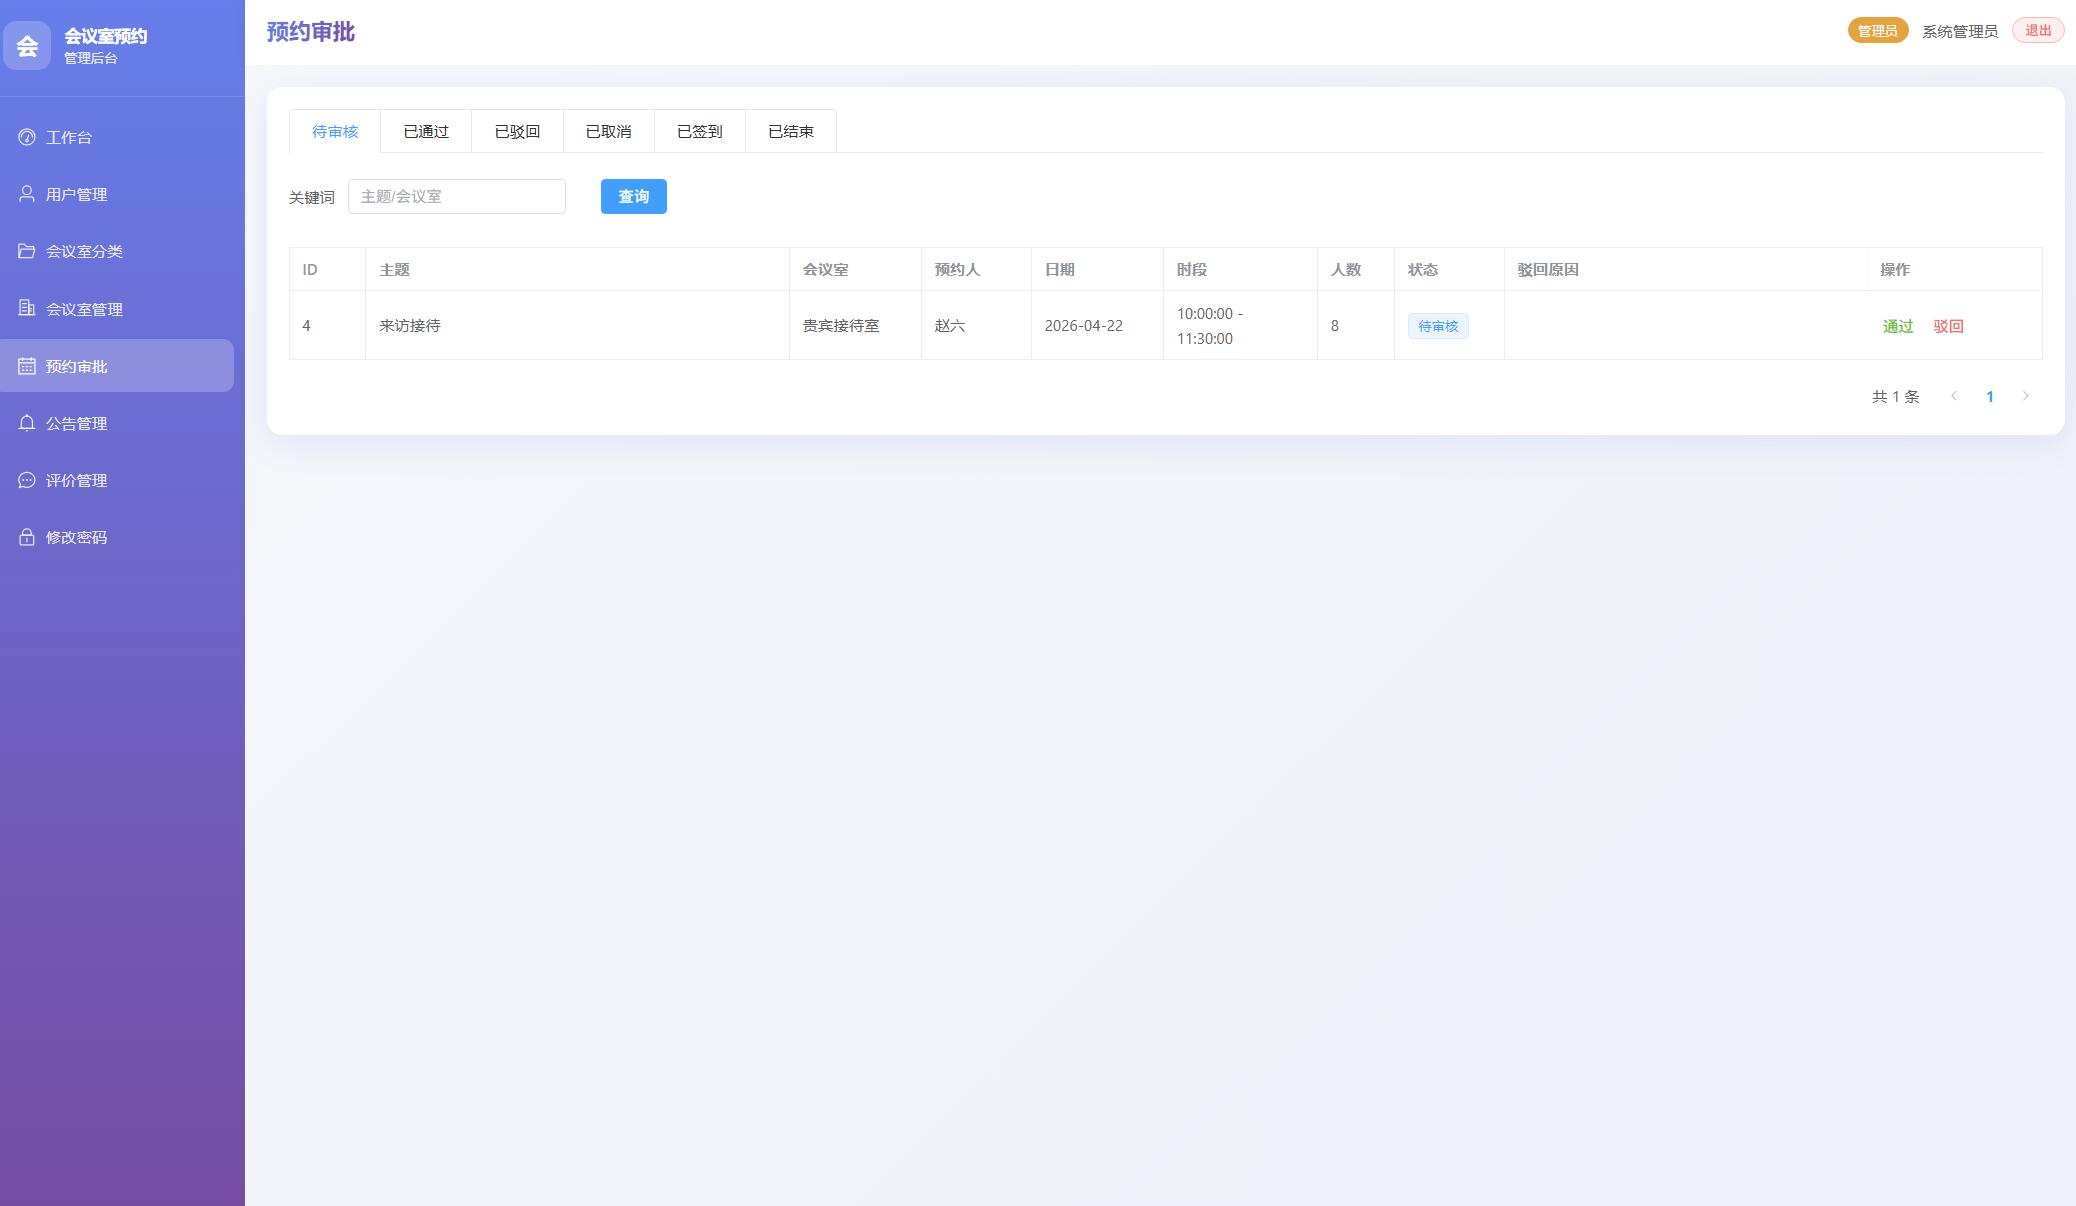
Task: Approve booking with 通过 link
Action: (x=1897, y=326)
